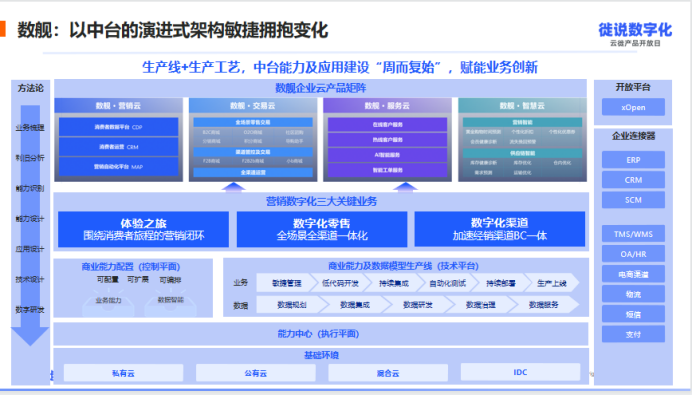Select the 数据治理 chevron step
This screenshot has height=395, width=692.
(x=481, y=305)
